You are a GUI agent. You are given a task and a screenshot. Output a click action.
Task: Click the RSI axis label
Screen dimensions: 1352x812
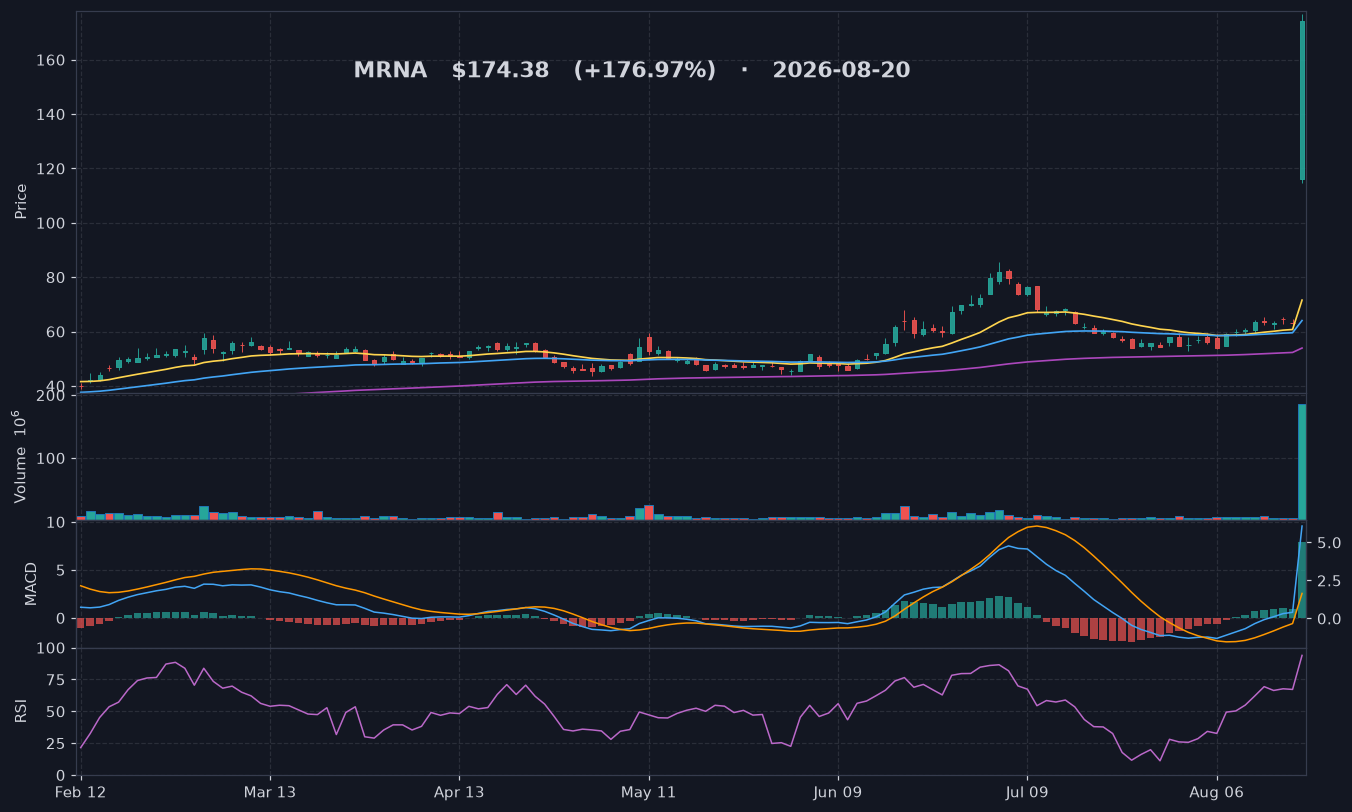[21, 711]
